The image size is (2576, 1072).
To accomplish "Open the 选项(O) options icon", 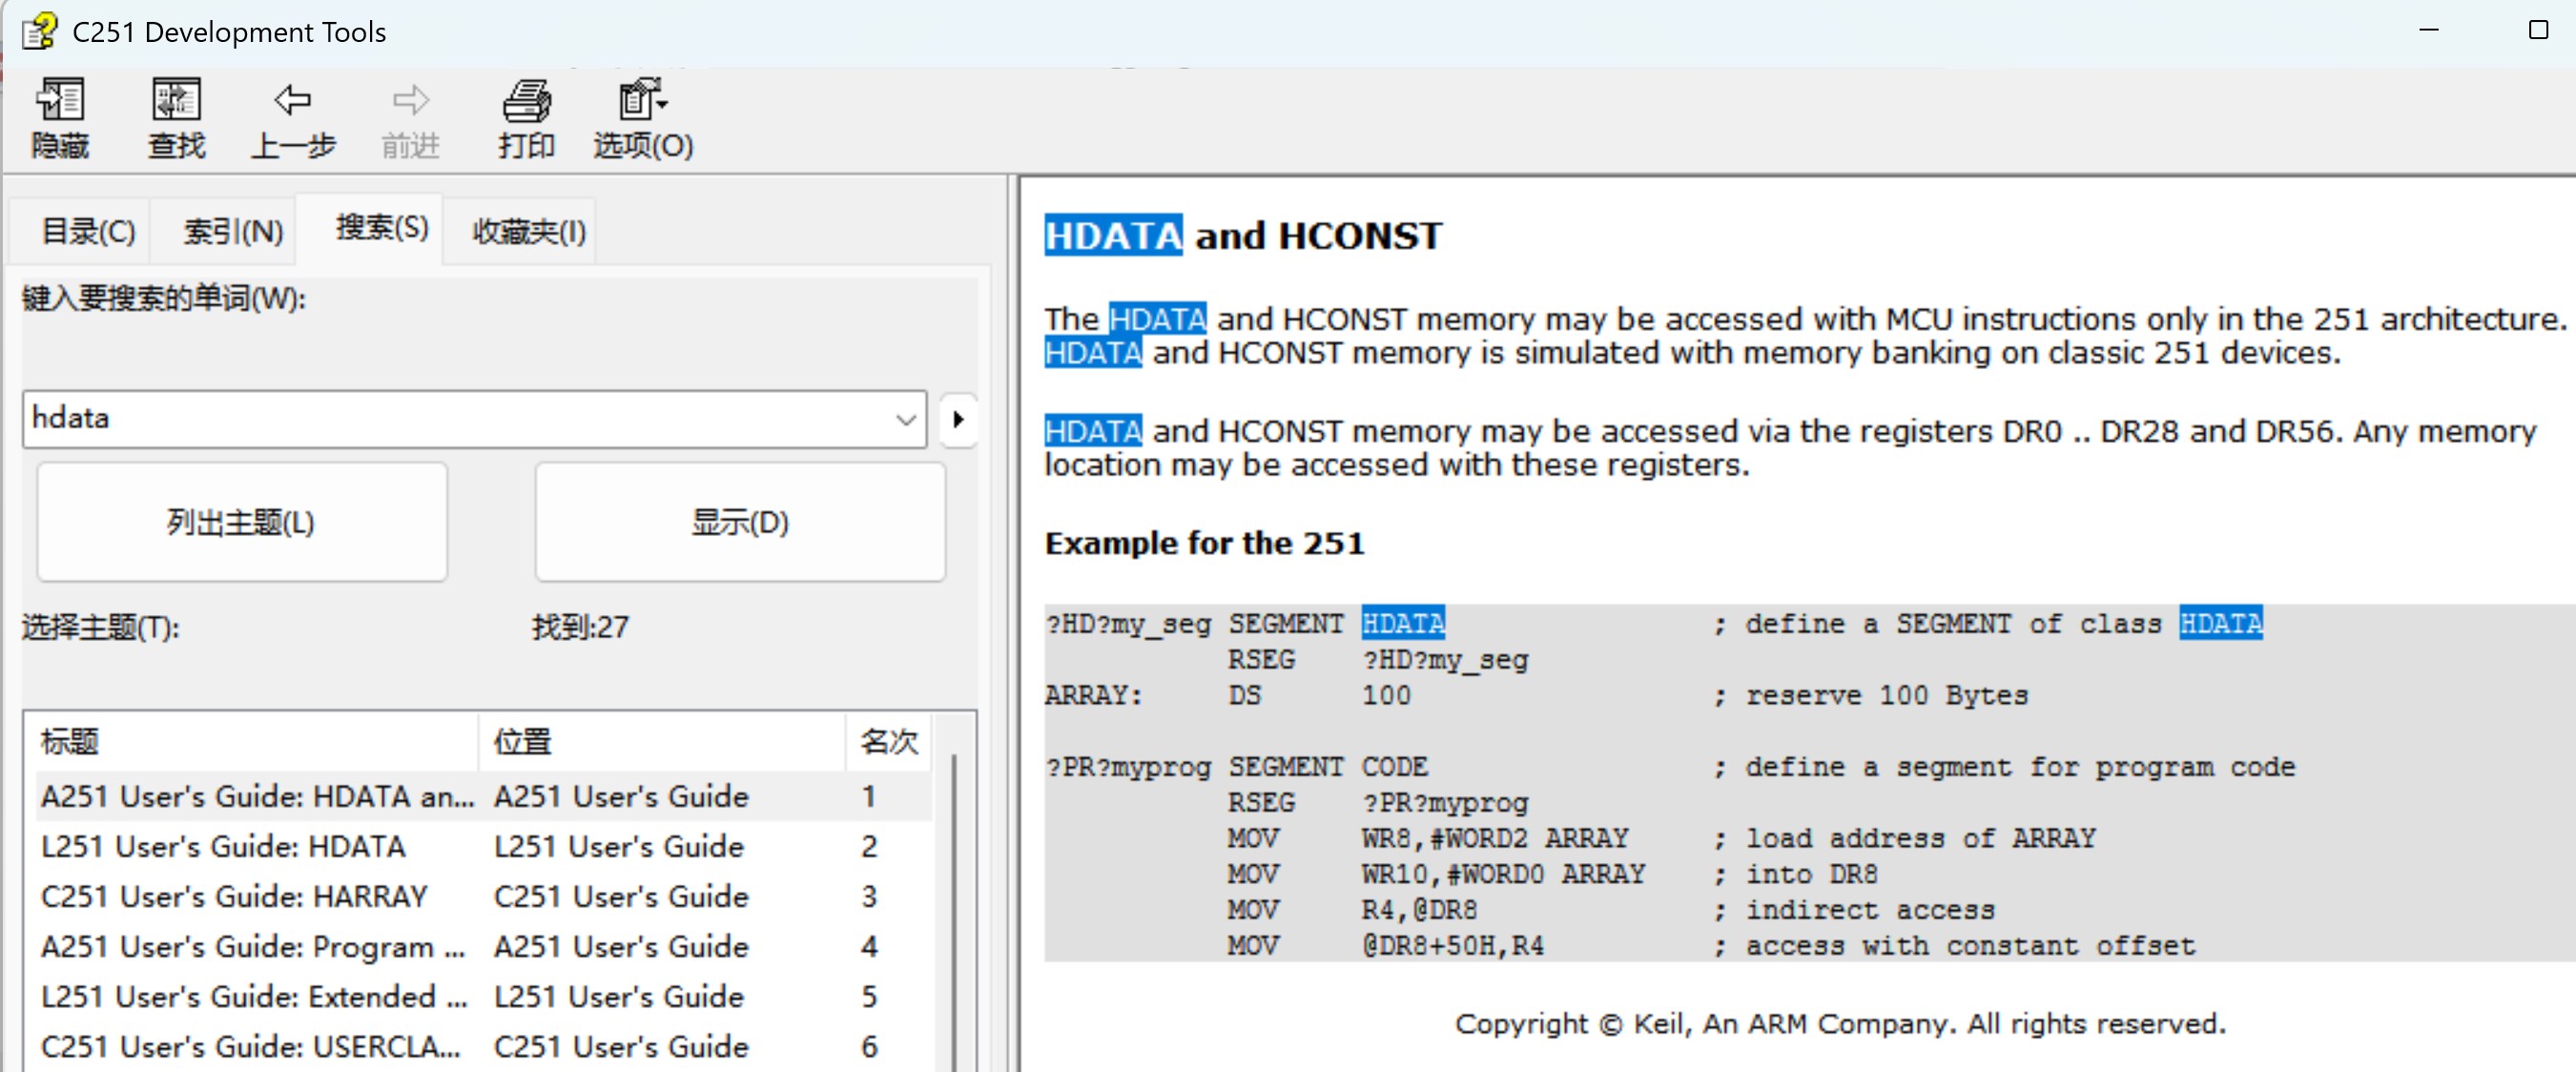I will [643, 118].
